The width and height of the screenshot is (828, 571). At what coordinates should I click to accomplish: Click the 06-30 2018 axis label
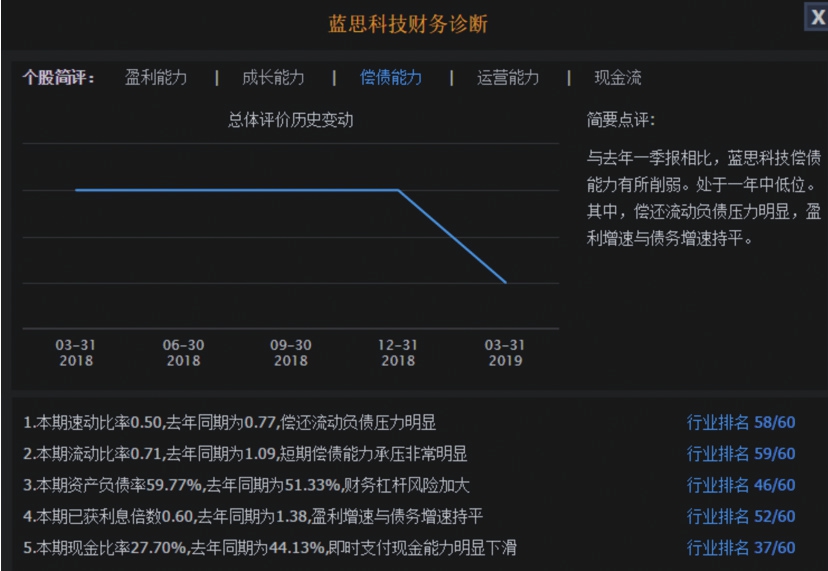[183, 353]
